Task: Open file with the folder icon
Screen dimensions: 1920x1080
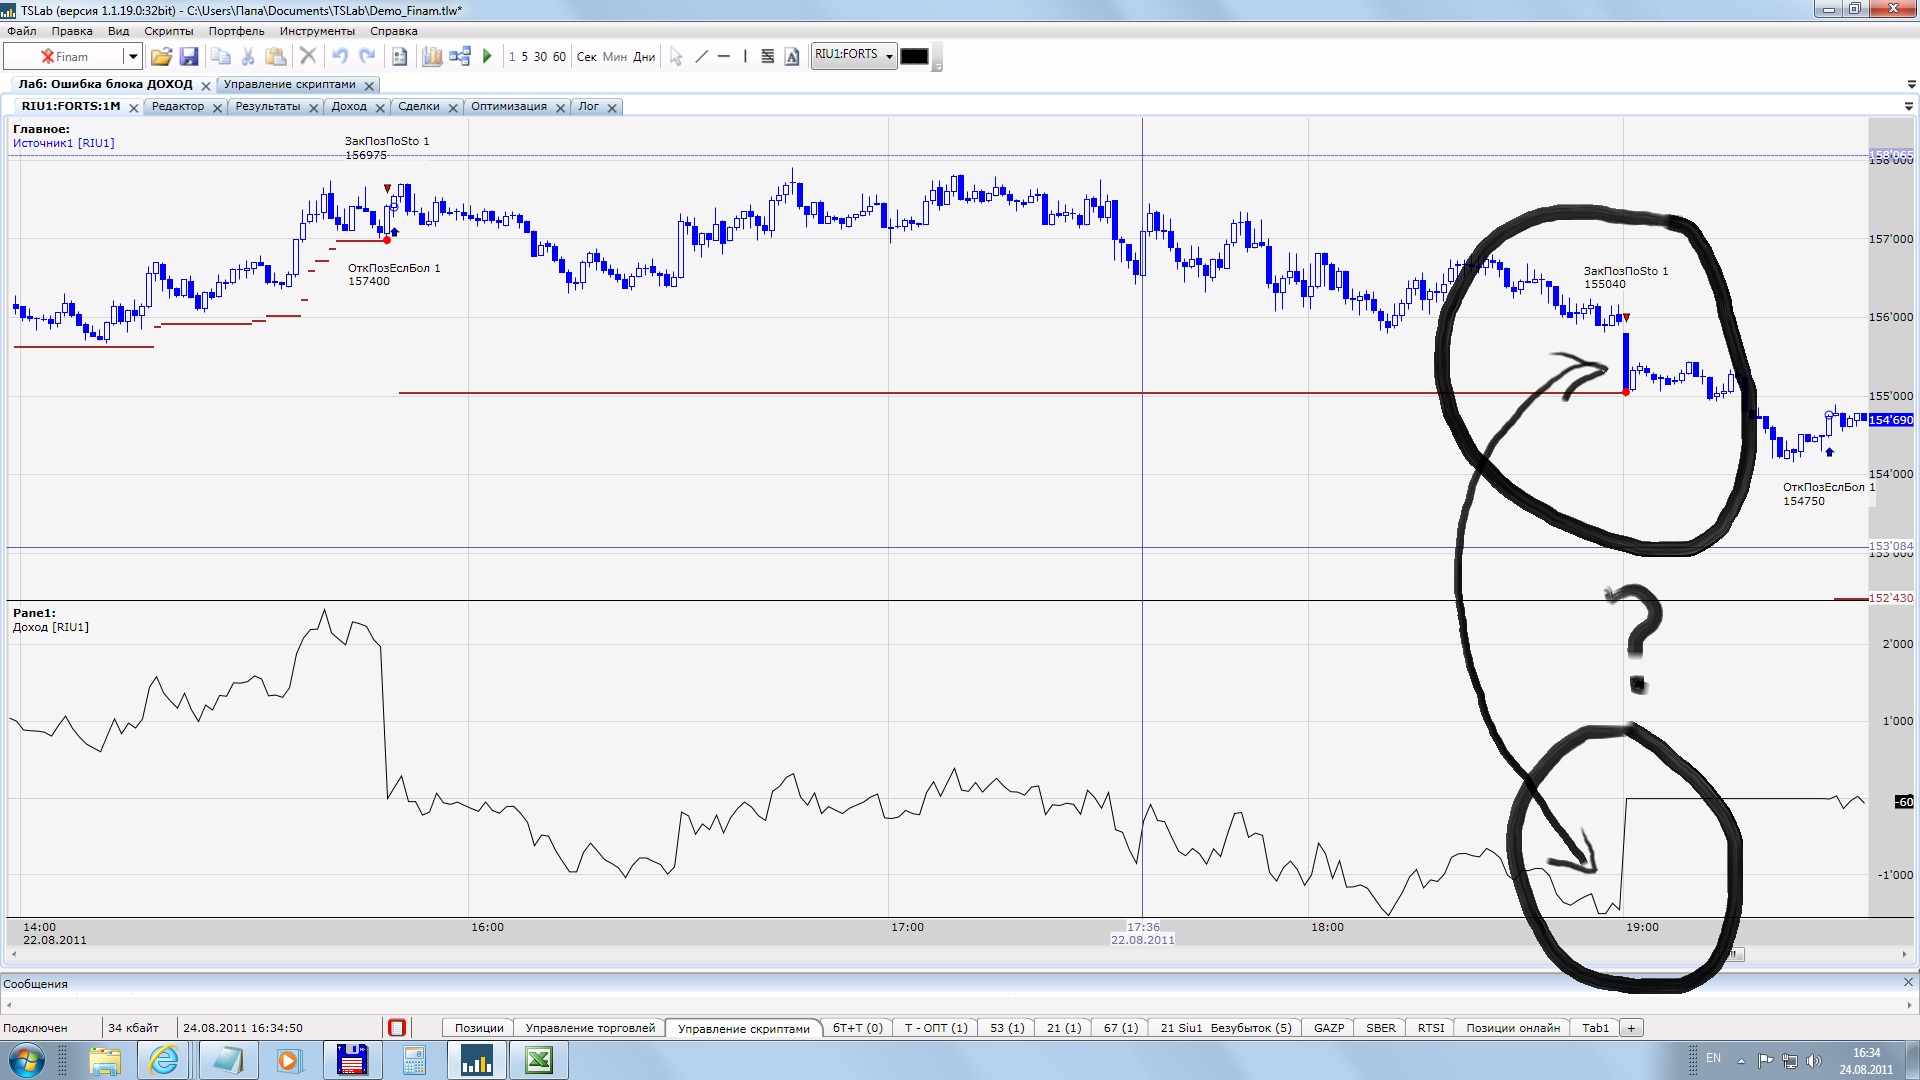Action: 161,57
